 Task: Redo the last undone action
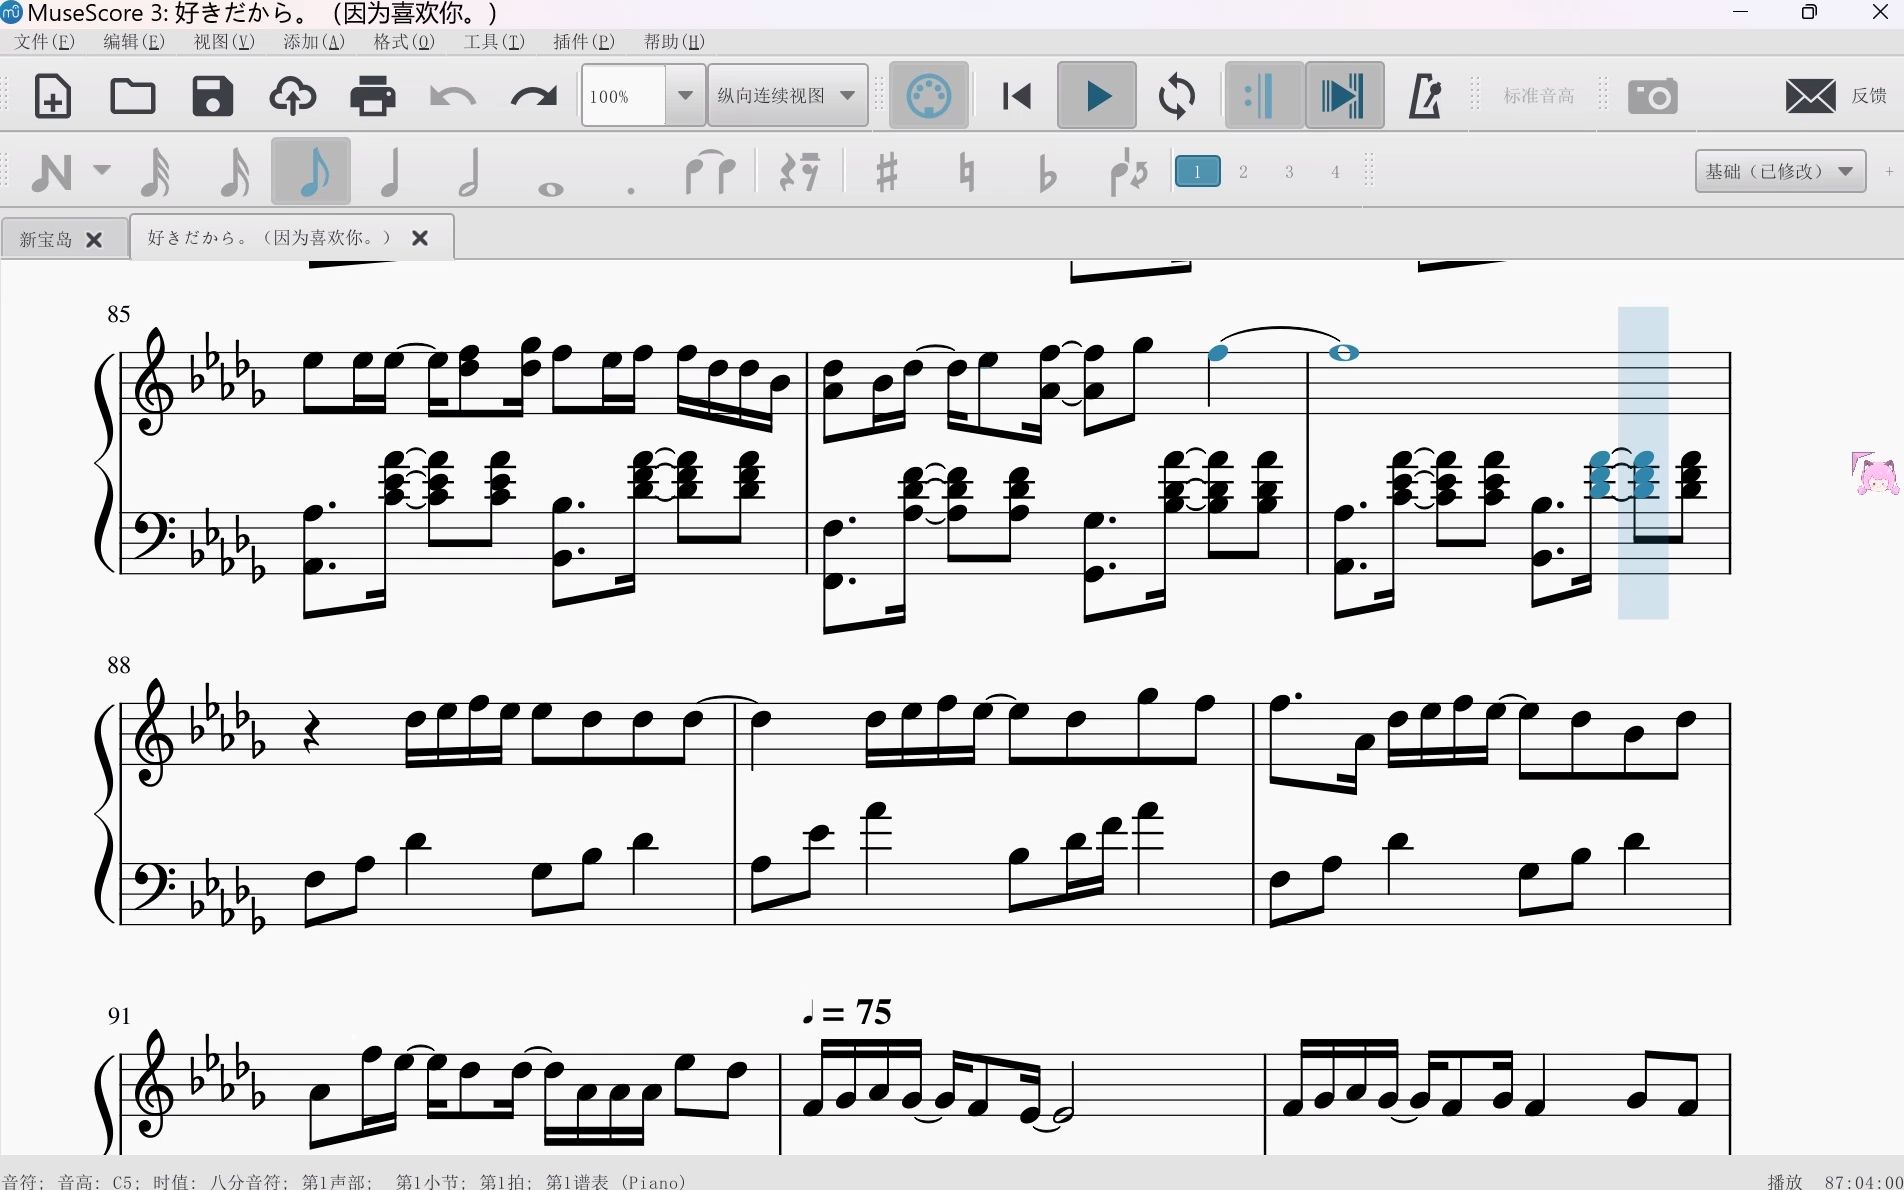coord(533,96)
